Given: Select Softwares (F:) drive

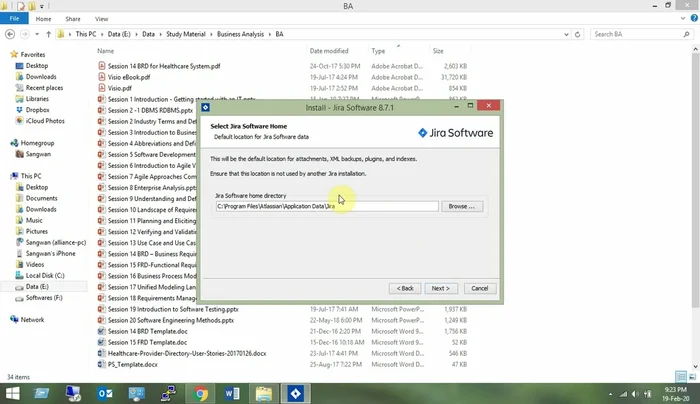Looking at the screenshot, I should click(x=44, y=298).
